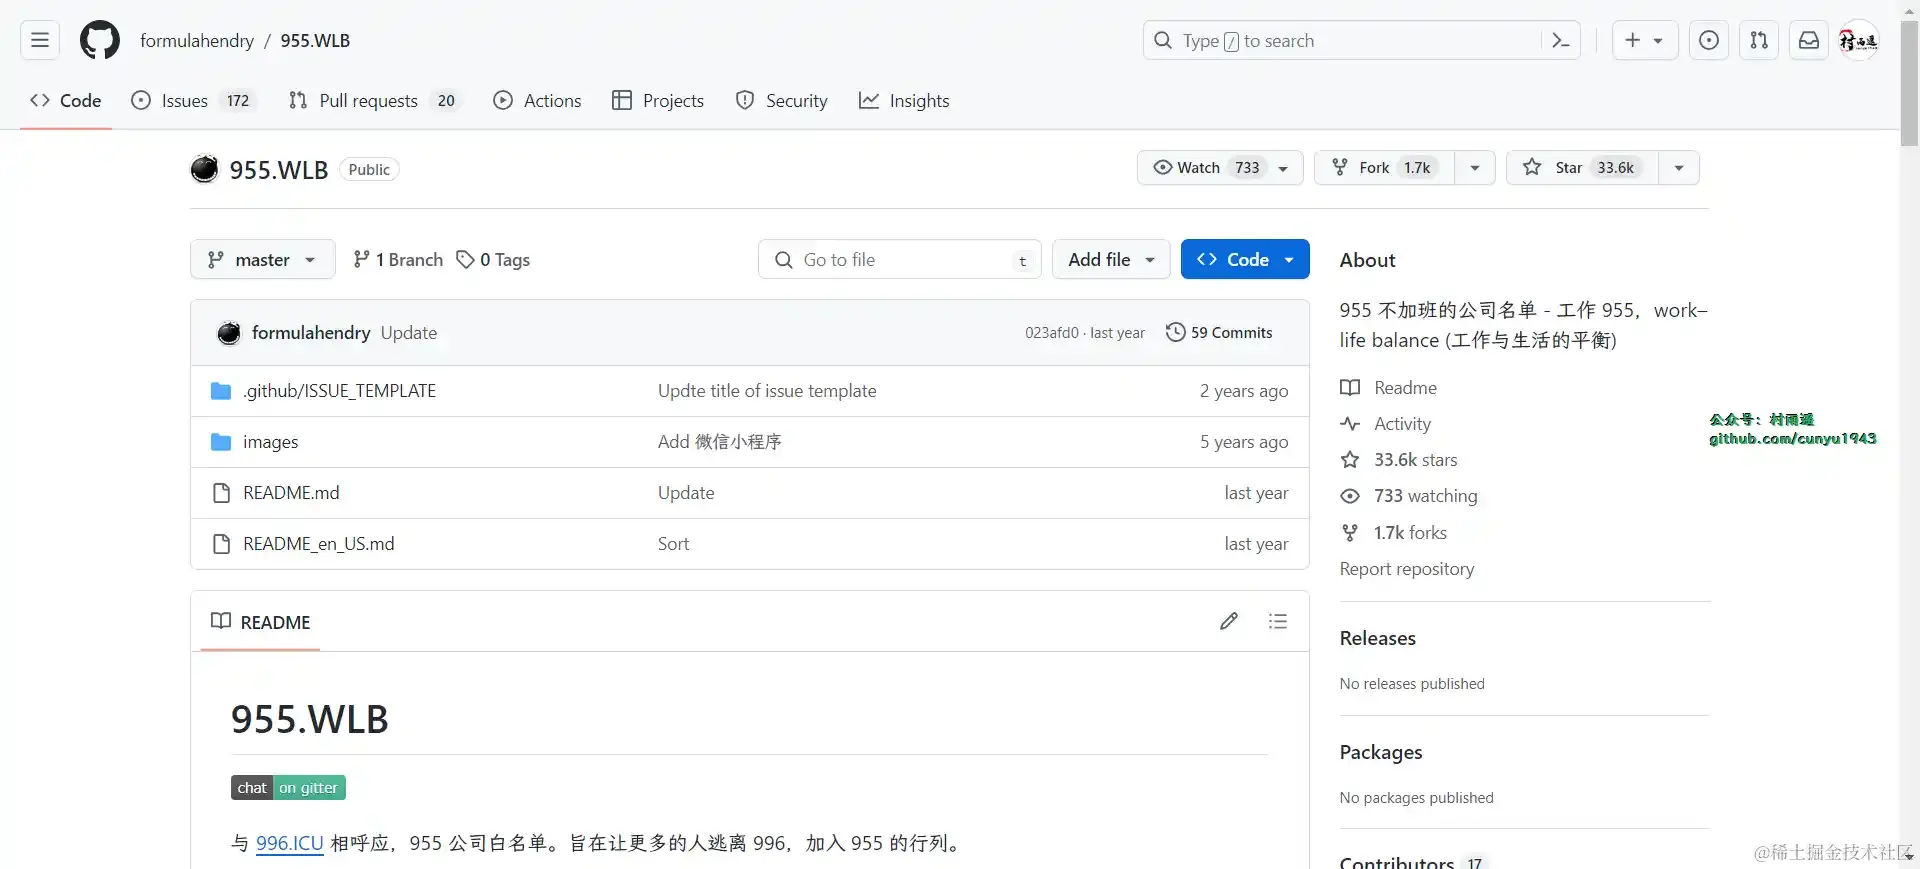
Task: Open the 996.ICU link in README
Action: pyautogui.click(x=290, y=843)
